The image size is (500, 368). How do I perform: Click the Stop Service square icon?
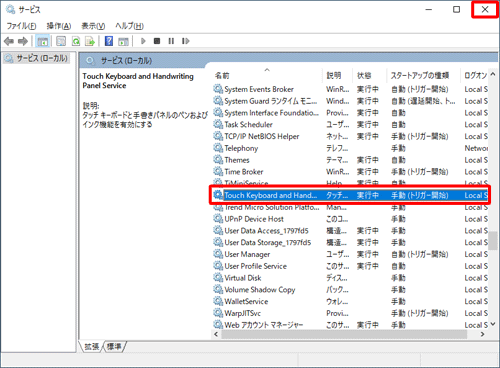click(157, 41)
